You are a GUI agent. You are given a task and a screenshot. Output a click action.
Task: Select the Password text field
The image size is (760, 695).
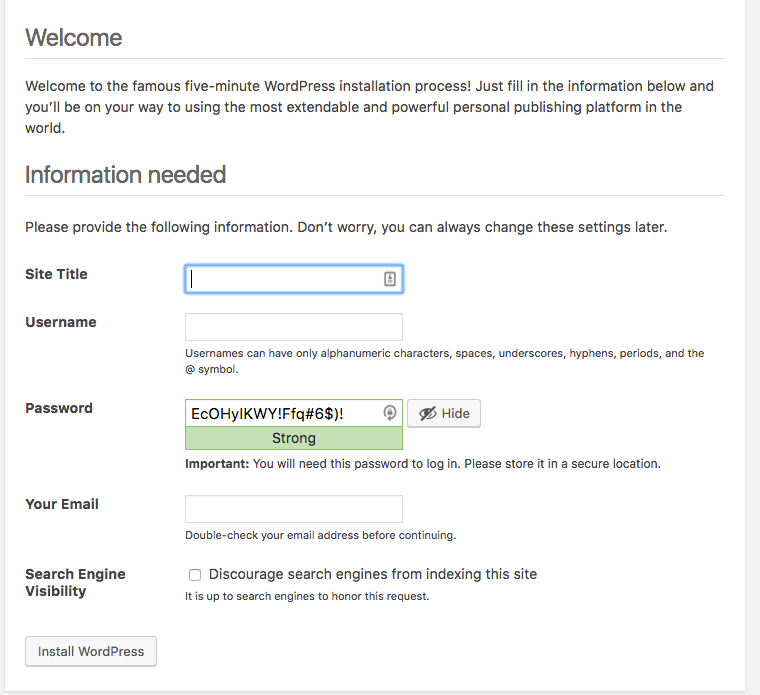(294, 413)
